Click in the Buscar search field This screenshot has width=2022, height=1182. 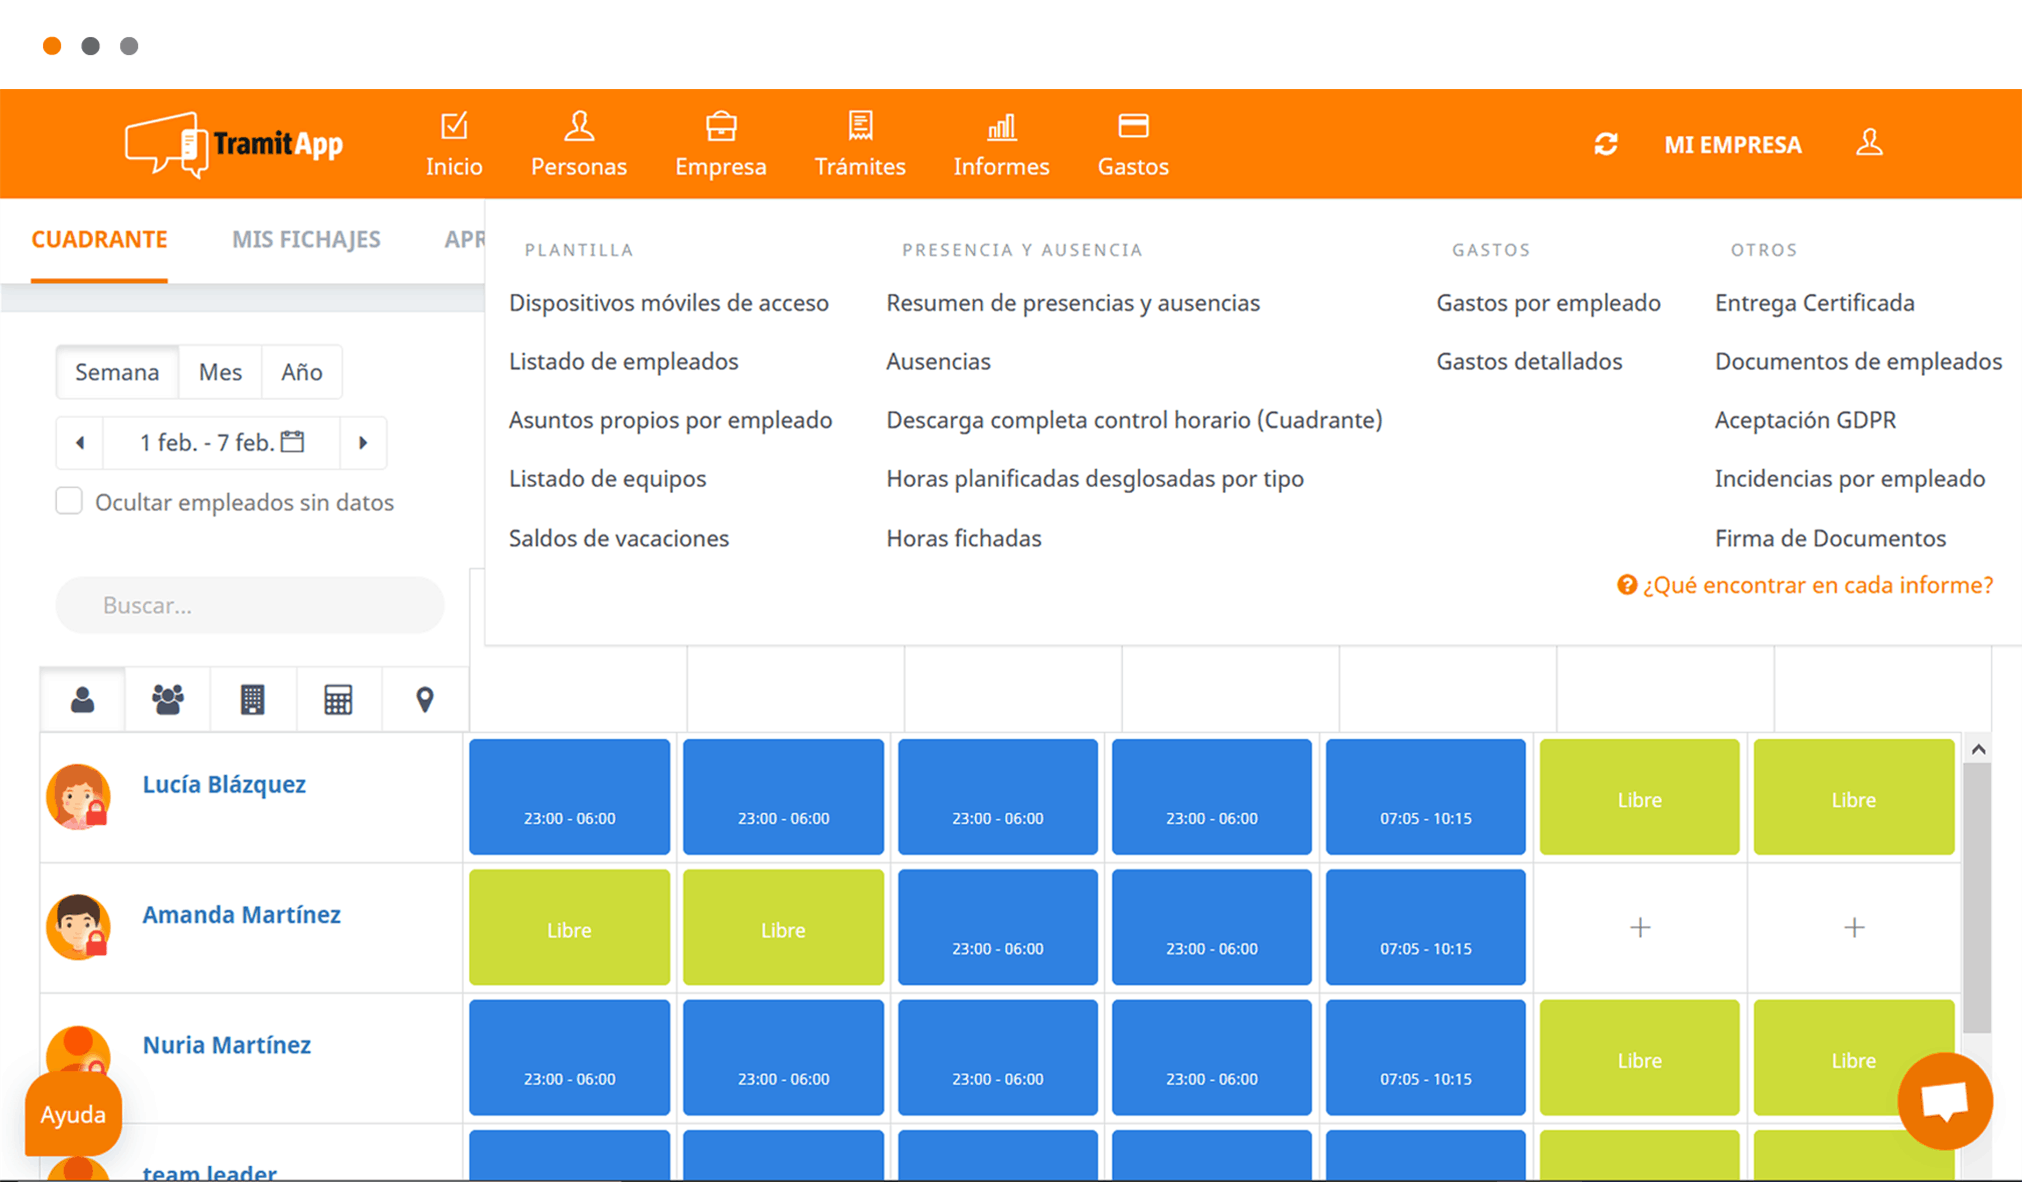point(250,605)
